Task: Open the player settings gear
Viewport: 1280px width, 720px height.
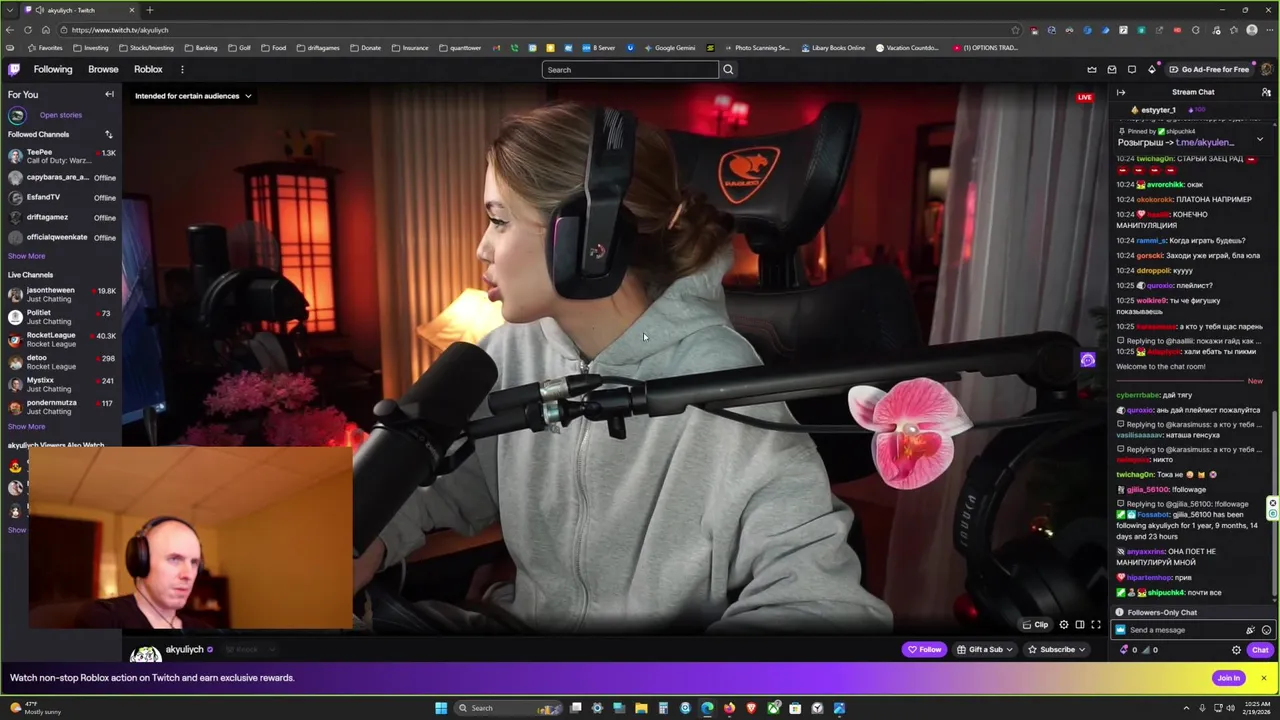Action: (1064, 625)
